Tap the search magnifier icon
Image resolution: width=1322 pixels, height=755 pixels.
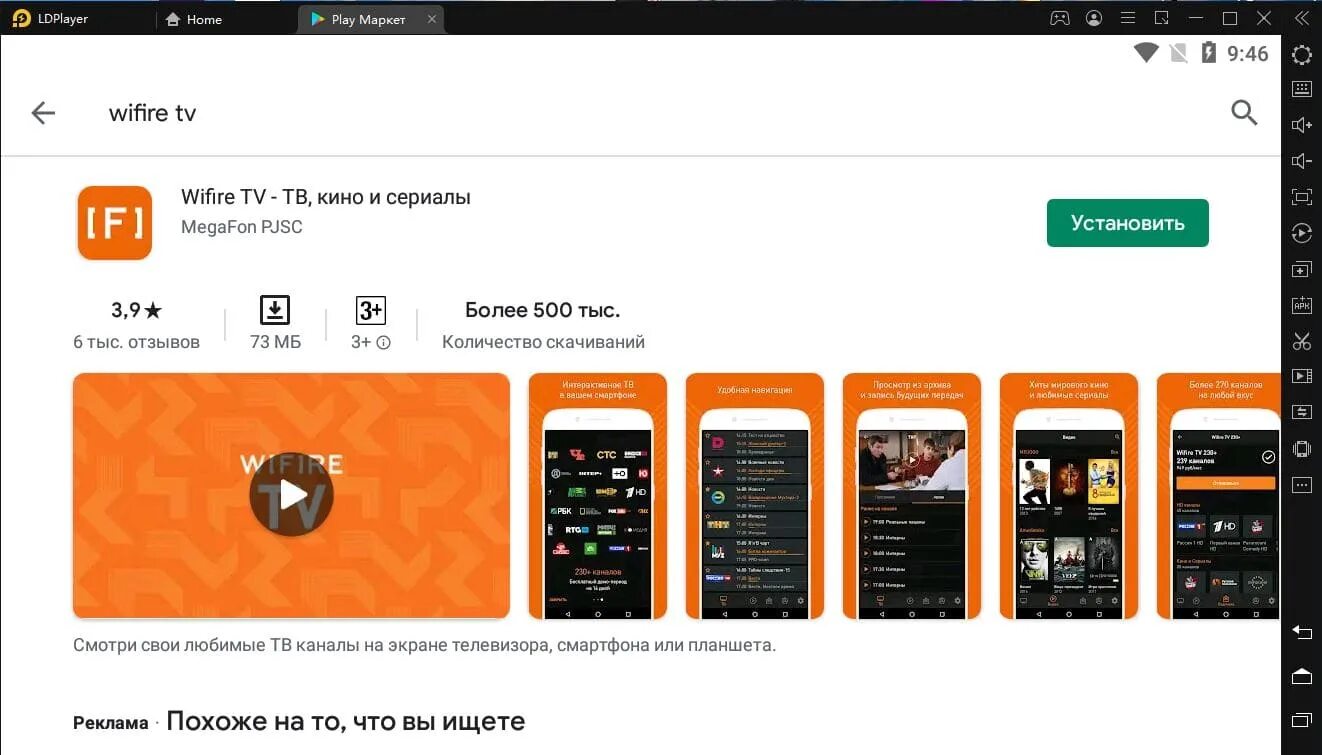[1244, 112]
